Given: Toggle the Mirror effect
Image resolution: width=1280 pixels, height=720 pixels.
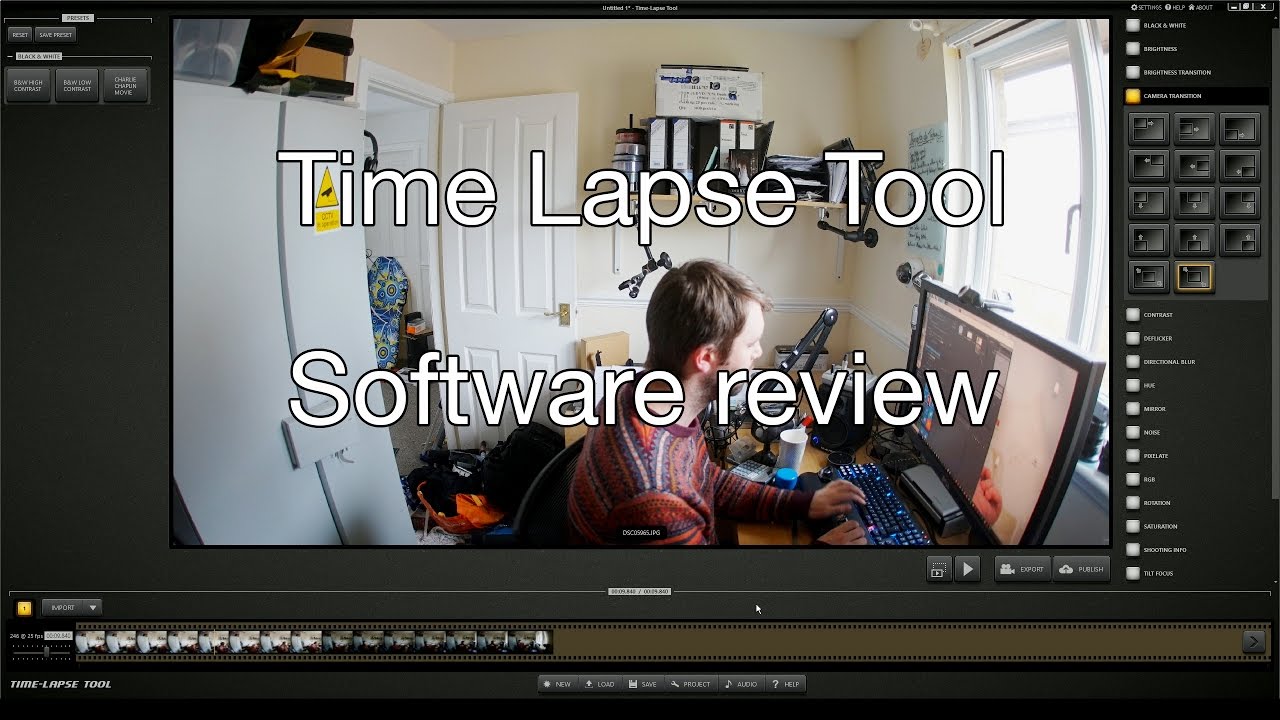Looking at the screenshot, I should [1133, 408].
